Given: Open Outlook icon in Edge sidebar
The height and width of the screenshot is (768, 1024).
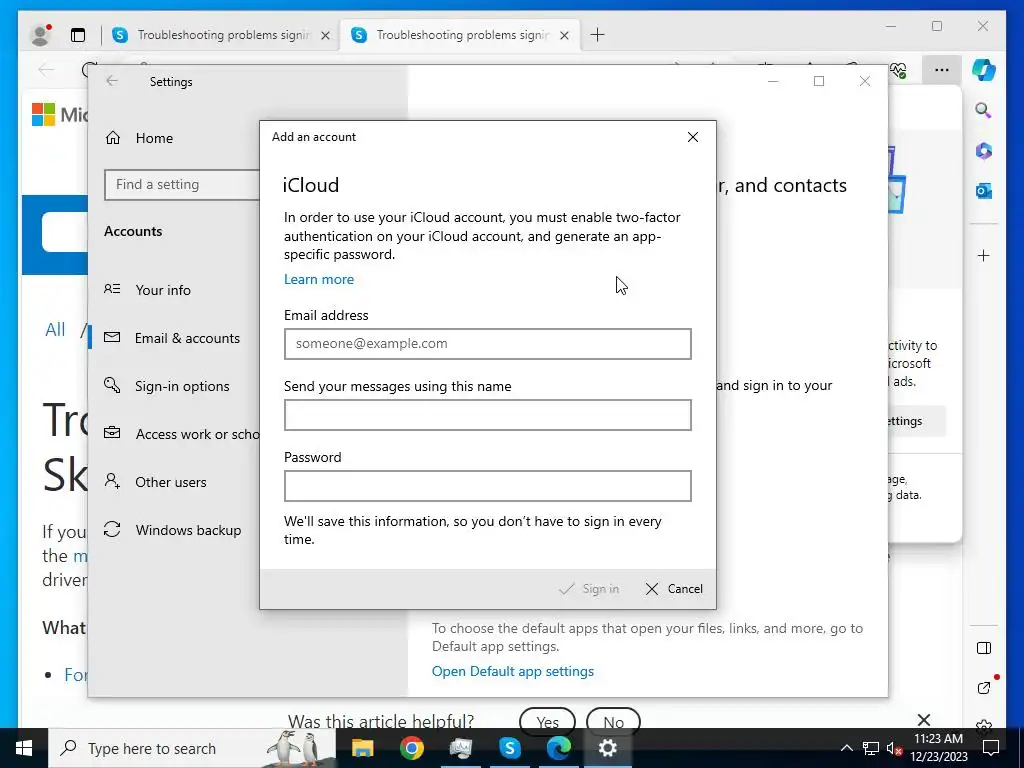Looking at the screenshot, I should (x=984, y=191).
